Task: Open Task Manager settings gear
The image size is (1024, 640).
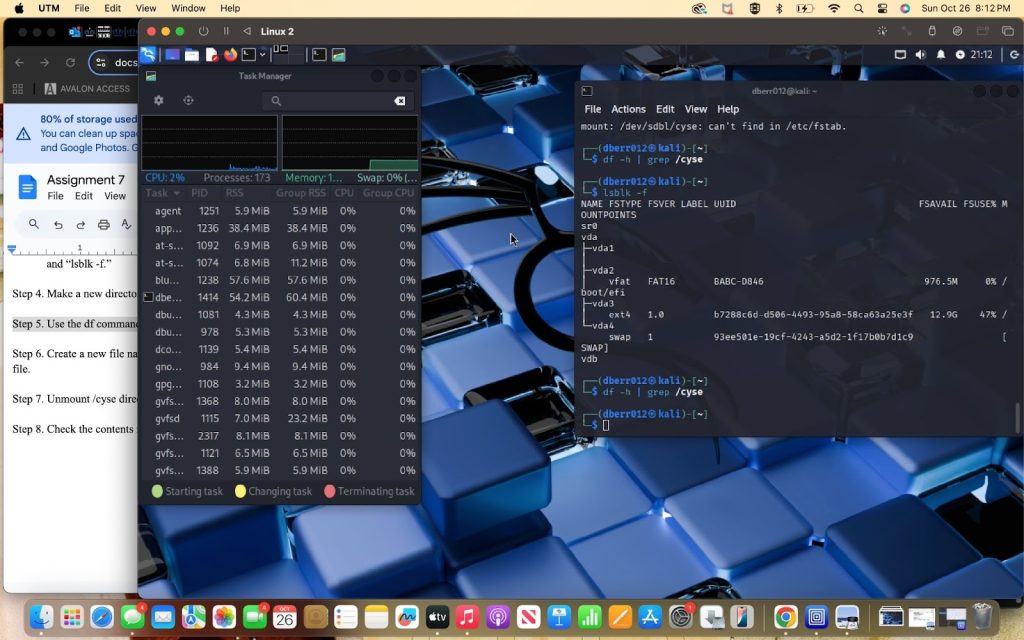Action: point(158,101)
